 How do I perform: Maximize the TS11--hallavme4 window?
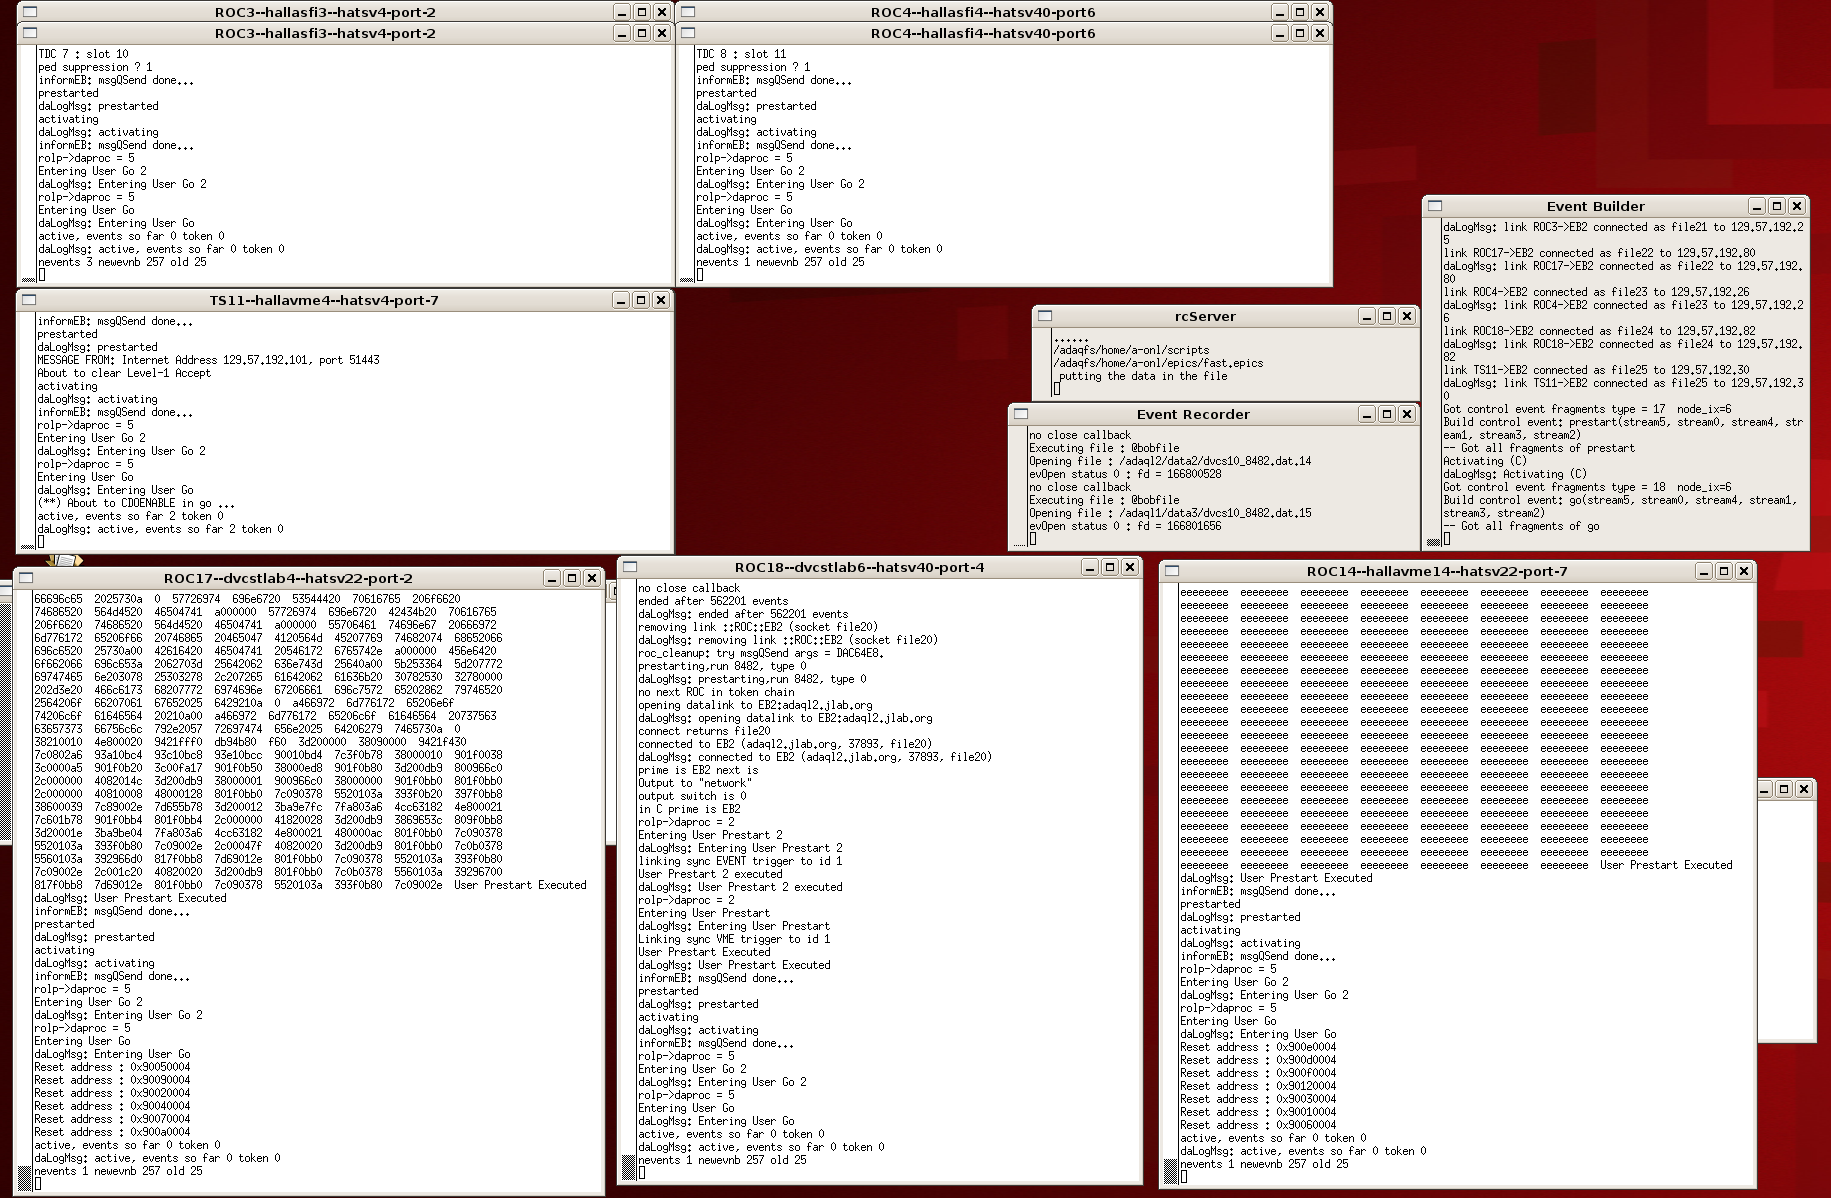click(641, 300)
